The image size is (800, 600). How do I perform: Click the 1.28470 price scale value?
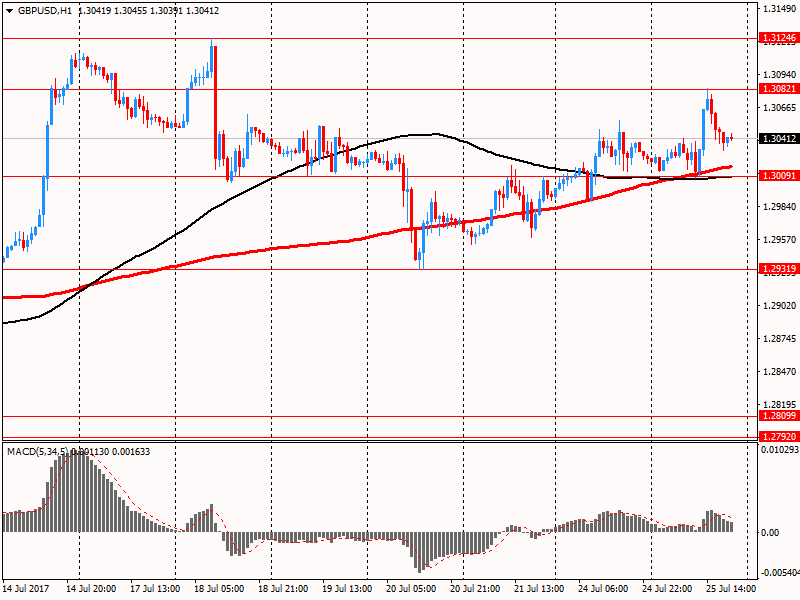pyautogui.click(x=780, y=371)
